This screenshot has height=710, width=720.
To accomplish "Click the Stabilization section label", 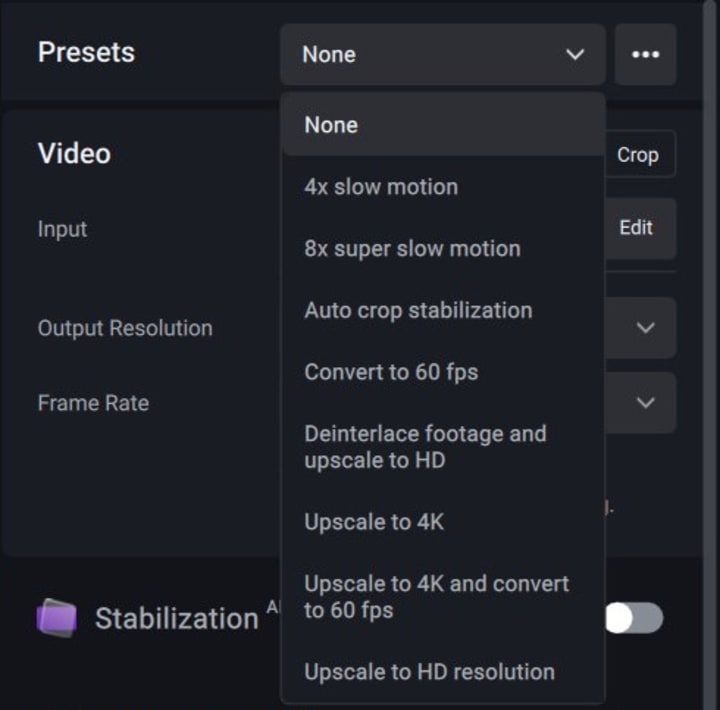I will tap(176, 619).
